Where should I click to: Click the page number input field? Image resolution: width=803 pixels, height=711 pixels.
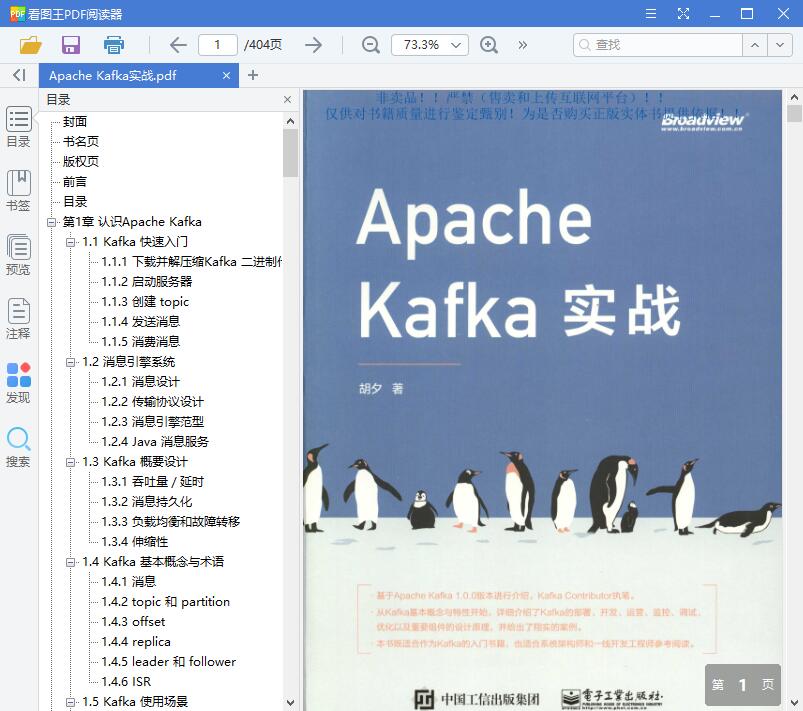point(218,45)
